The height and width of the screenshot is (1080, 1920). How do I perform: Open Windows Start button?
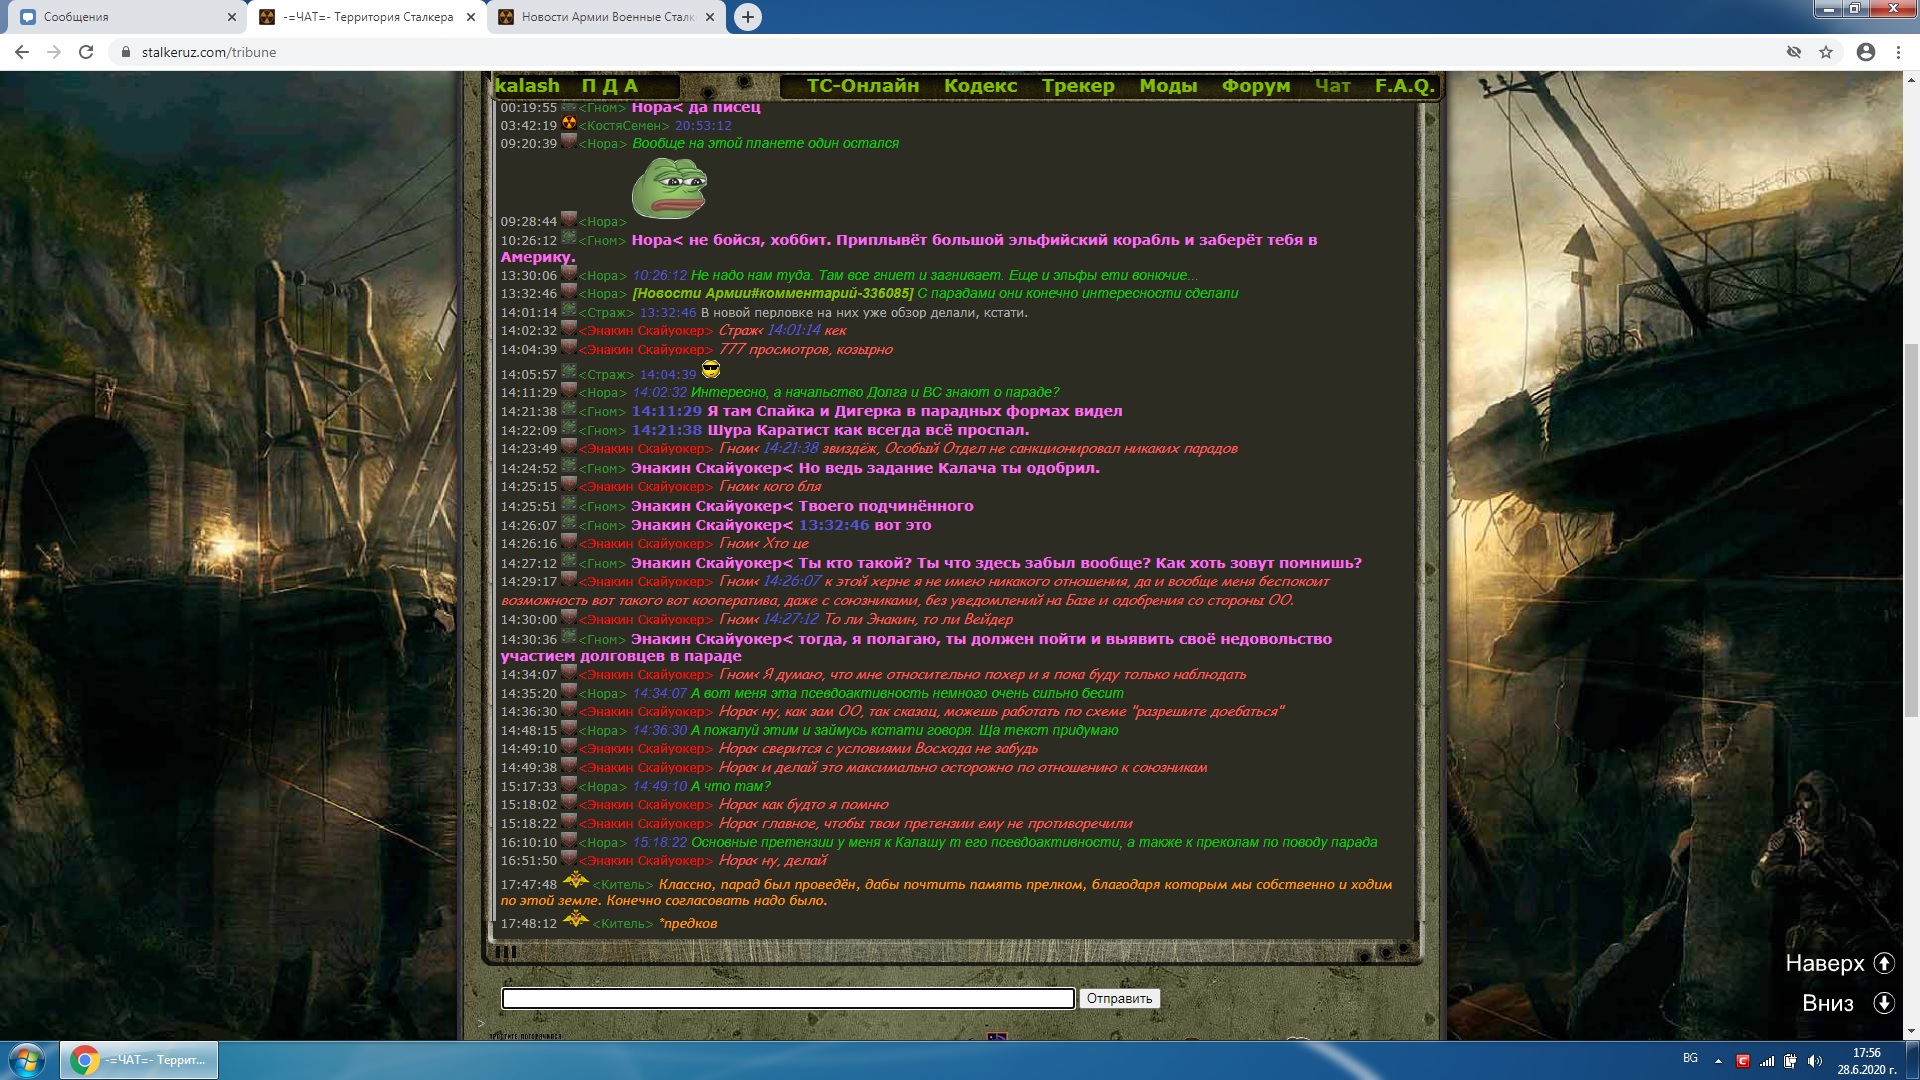[x=27, y=1060]
